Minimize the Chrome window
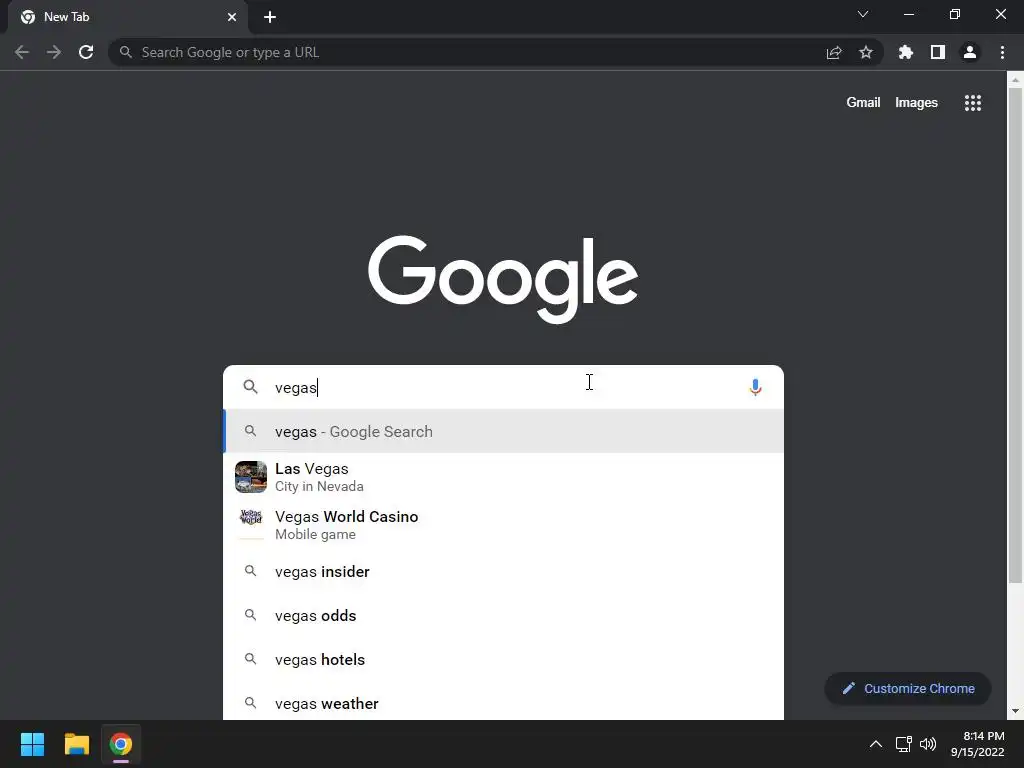This screenshot has height=768, width=1024. (x=908, y=14)
